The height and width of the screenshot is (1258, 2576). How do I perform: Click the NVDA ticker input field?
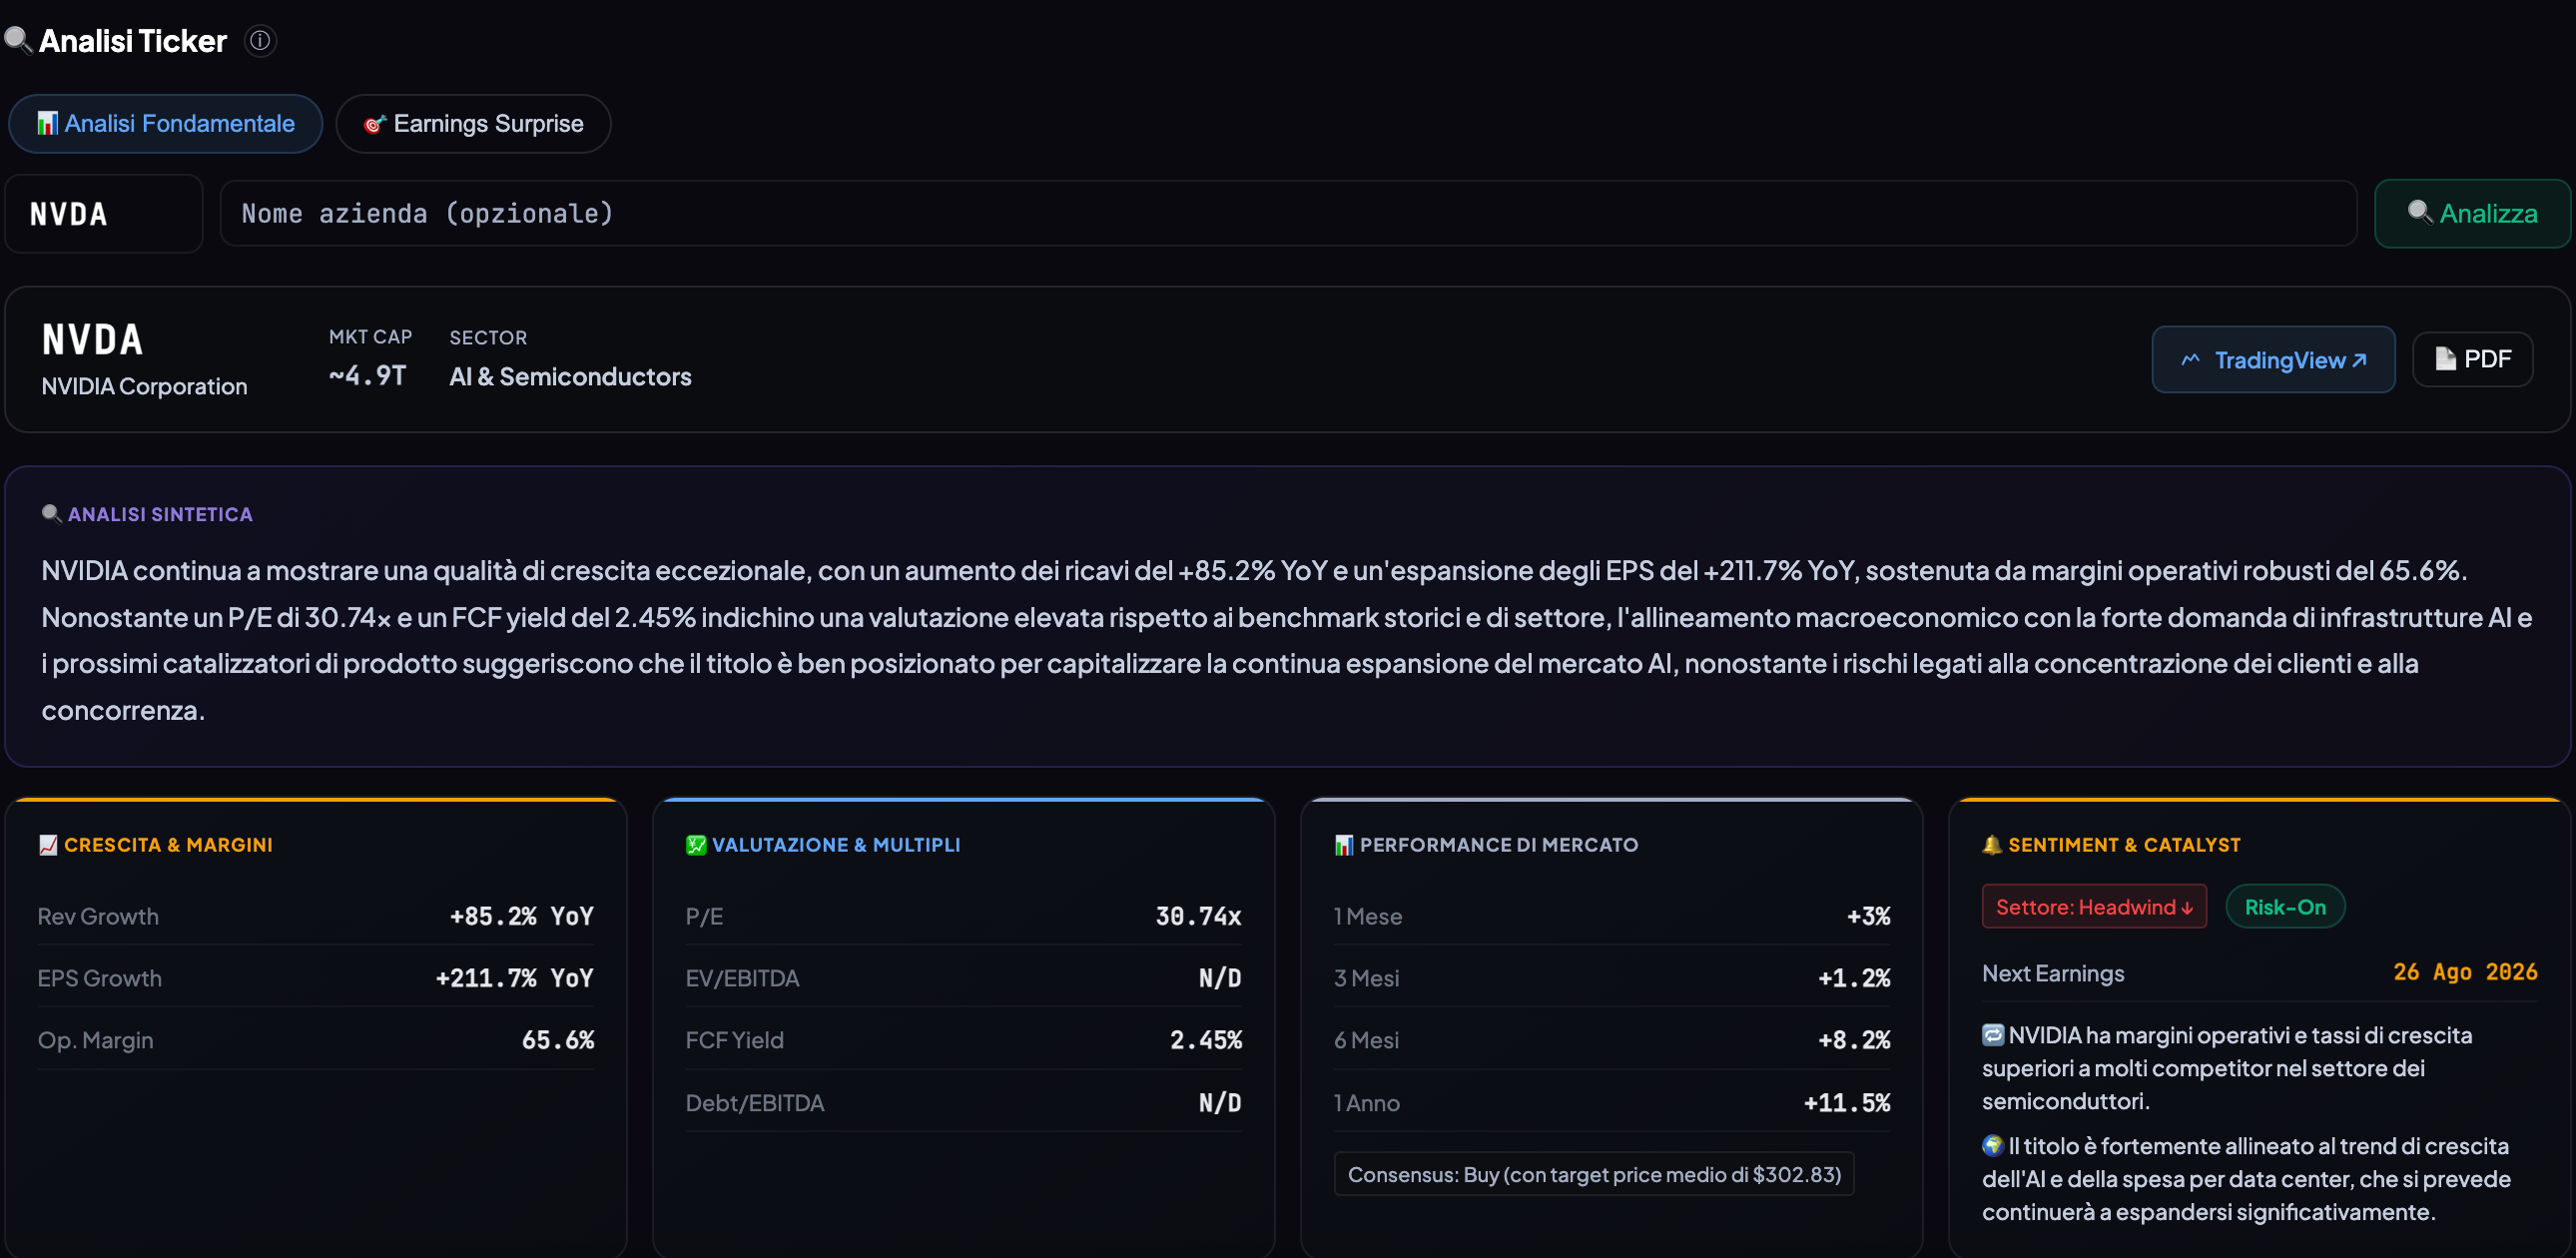coord(104,214)
